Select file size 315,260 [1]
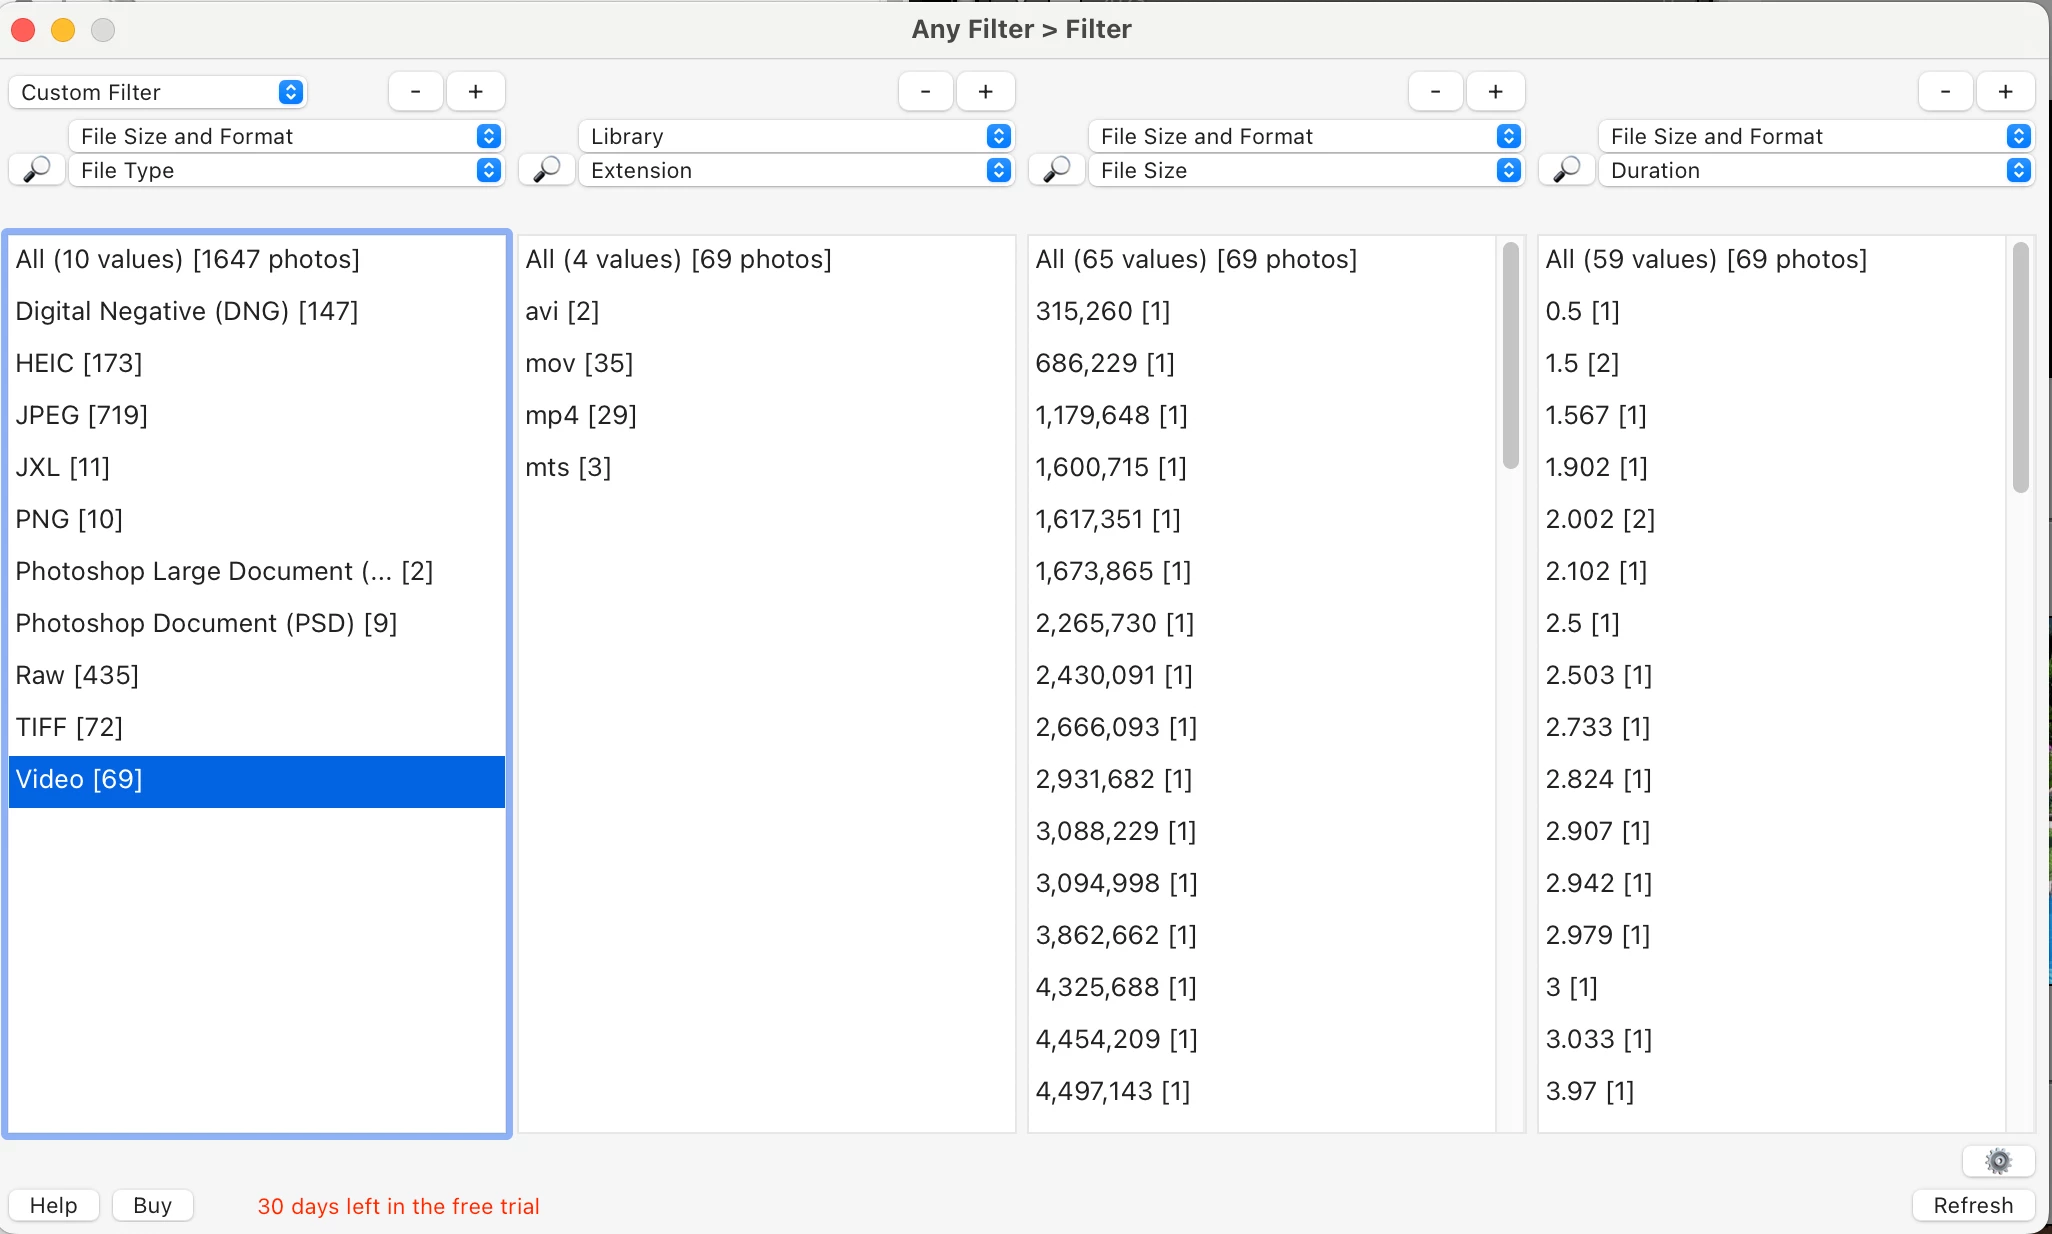 (x=1262, y=312)
